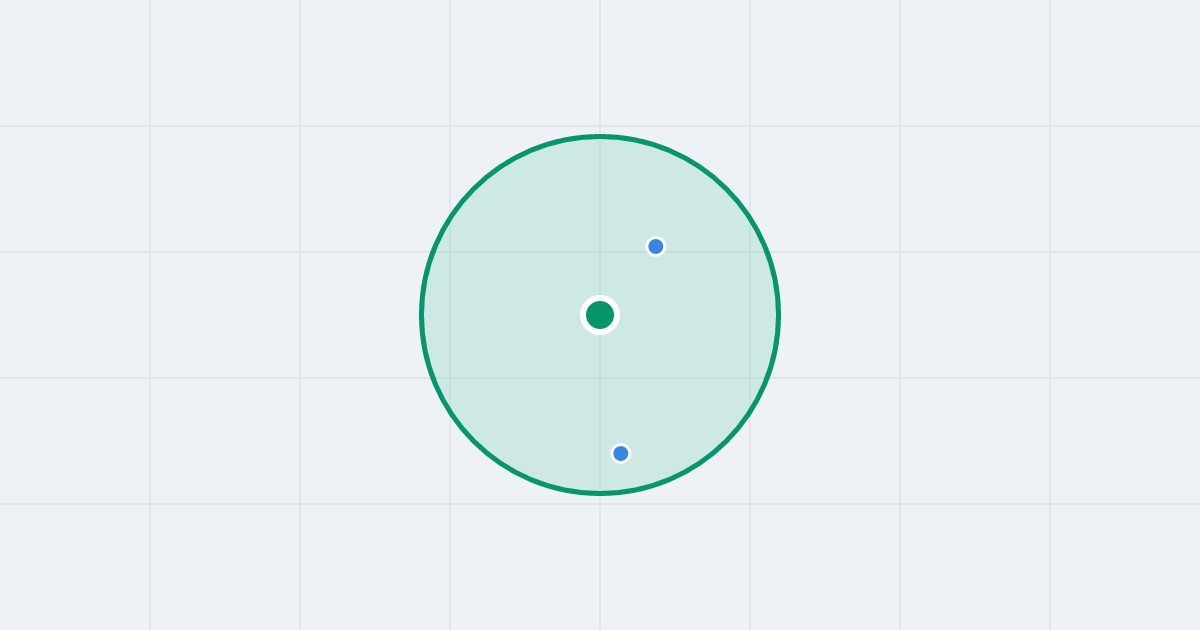Click the leftmost point of the green outline
Screen dimensions: 1200x630
click(422, 315)
